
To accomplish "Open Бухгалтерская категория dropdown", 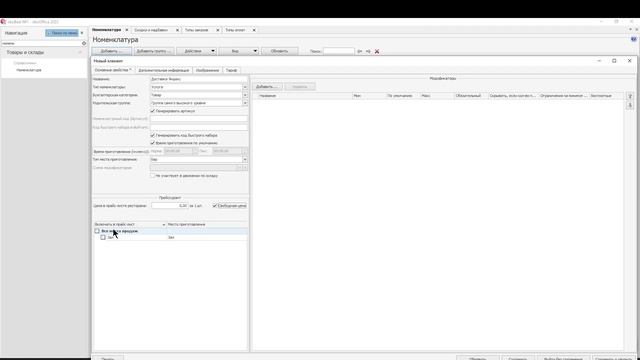I will [245, 95].
